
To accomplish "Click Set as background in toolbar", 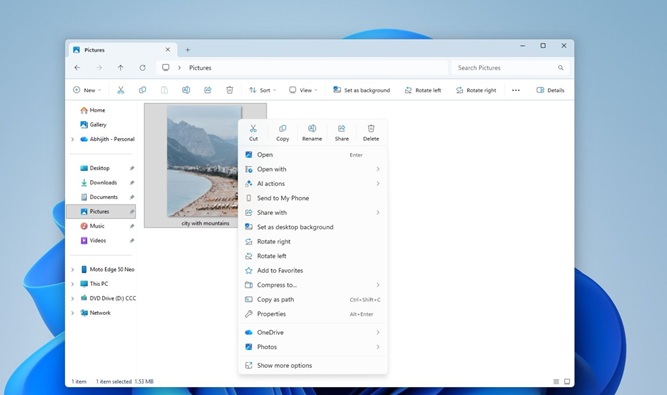I will point(362,90).
